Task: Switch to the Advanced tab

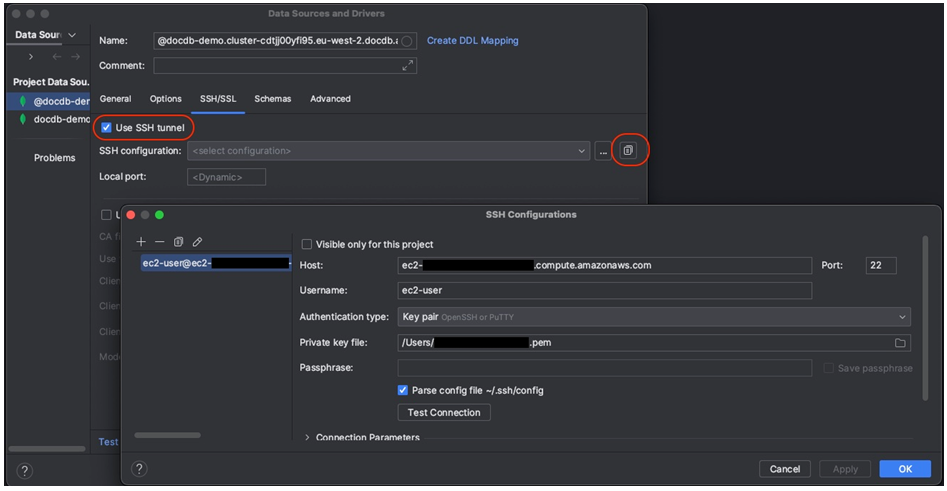Action: point(330,99)
